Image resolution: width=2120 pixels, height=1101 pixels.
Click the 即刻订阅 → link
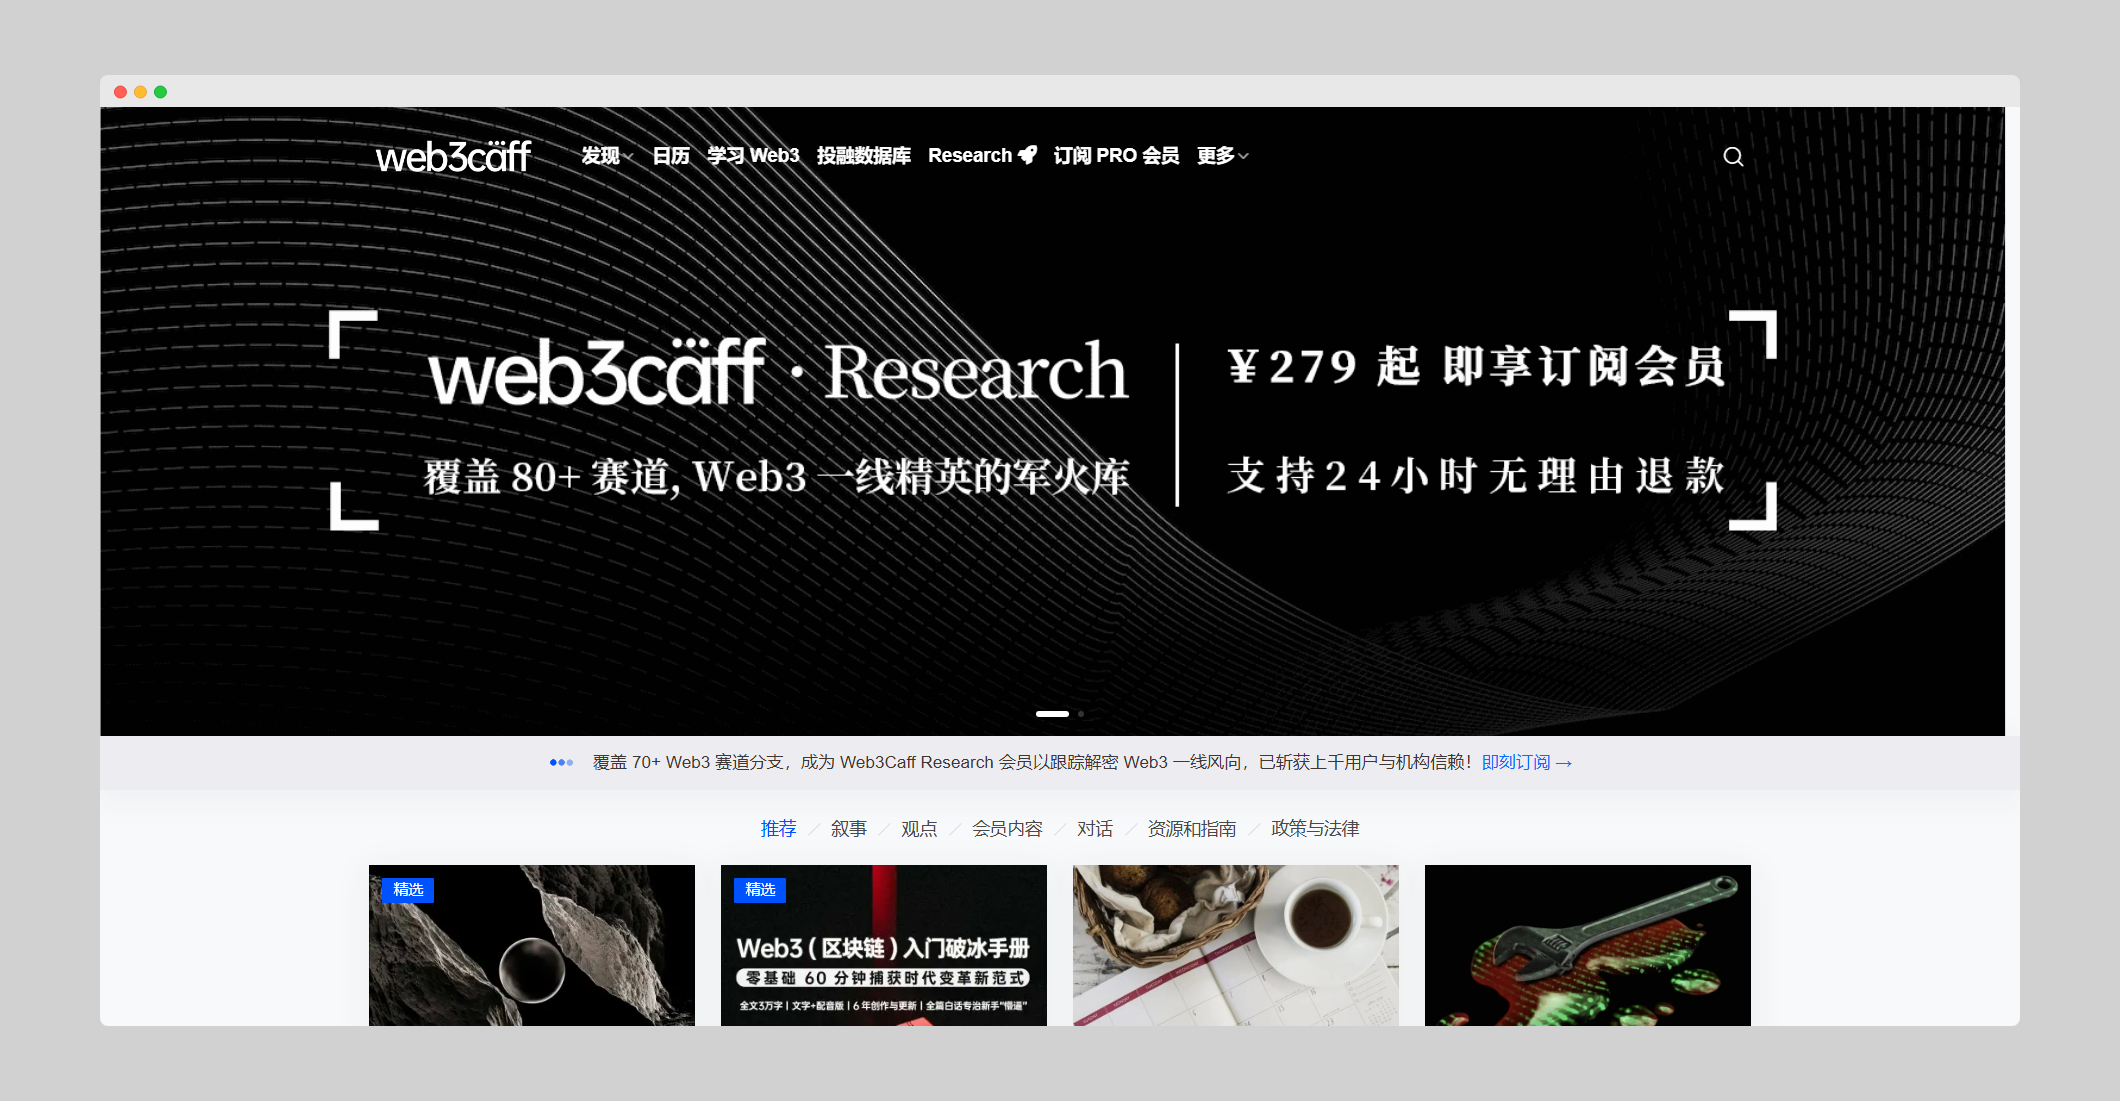(x=1527, y=763)
